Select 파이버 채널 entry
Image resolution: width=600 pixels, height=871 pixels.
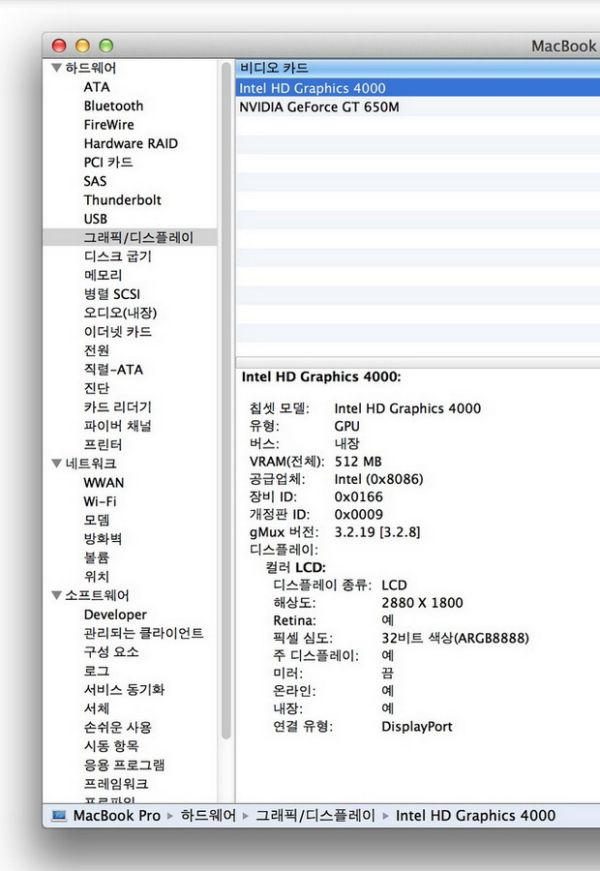[x=117, y=426]
